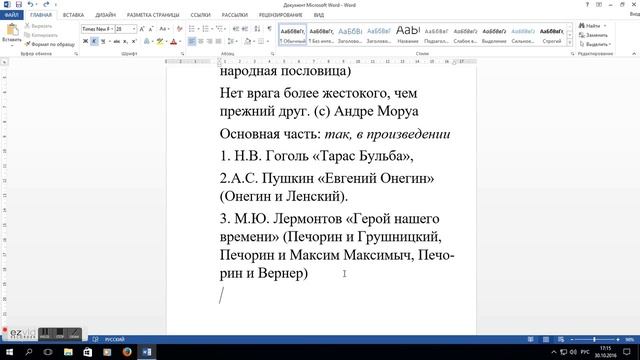
Task: Toggle left paragraph alignment
Action: pyautogui.click(x=192, y=41)
